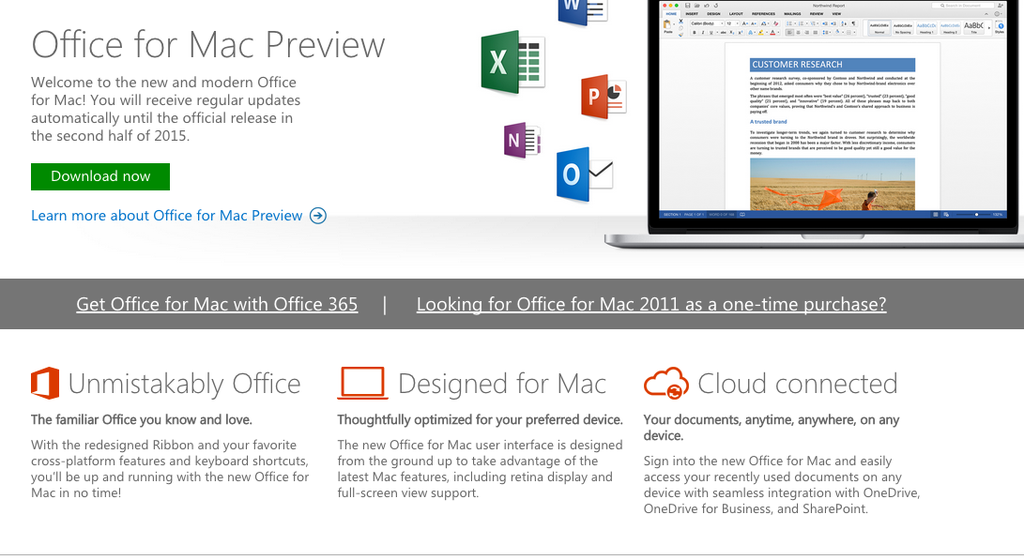Screen dimensions: 1024x560
Task: Click the orange Office logo beside Unmistakably Office
Action: 45,383
